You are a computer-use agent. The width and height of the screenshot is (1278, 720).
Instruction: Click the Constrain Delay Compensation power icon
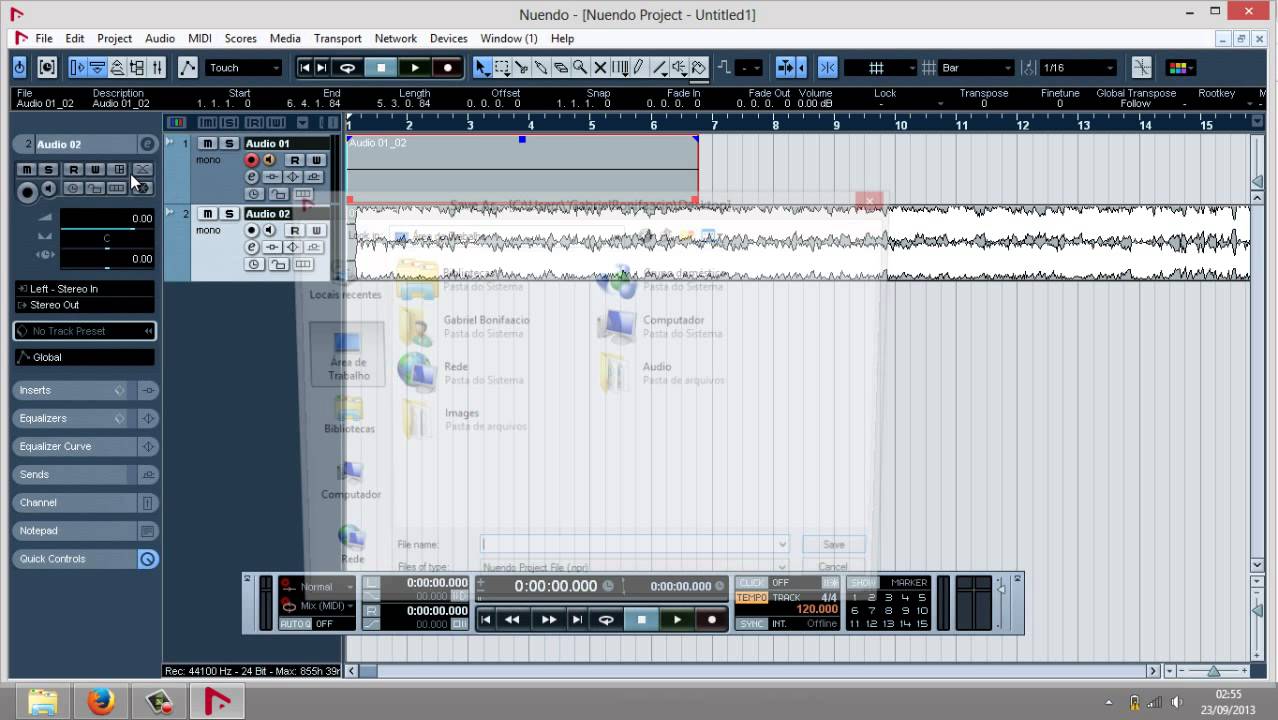(x=19, y=68)
